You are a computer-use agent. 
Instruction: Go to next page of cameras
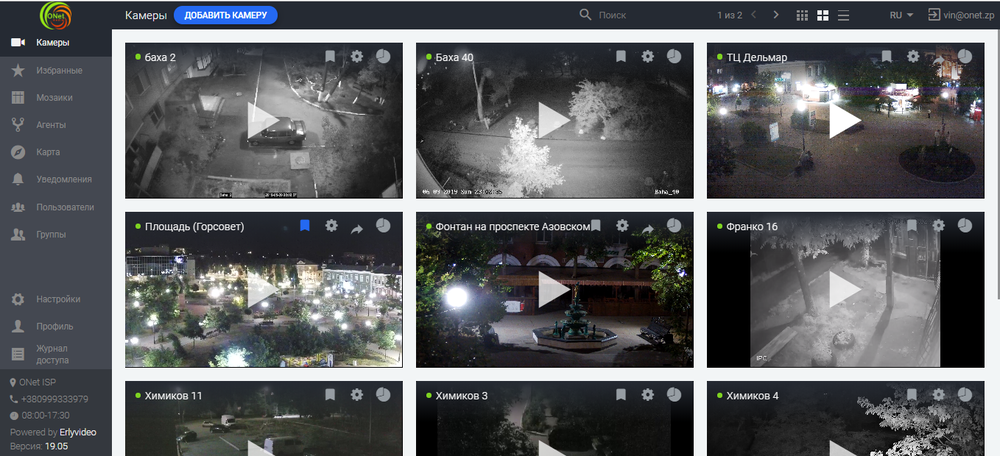tap(777, 15)
